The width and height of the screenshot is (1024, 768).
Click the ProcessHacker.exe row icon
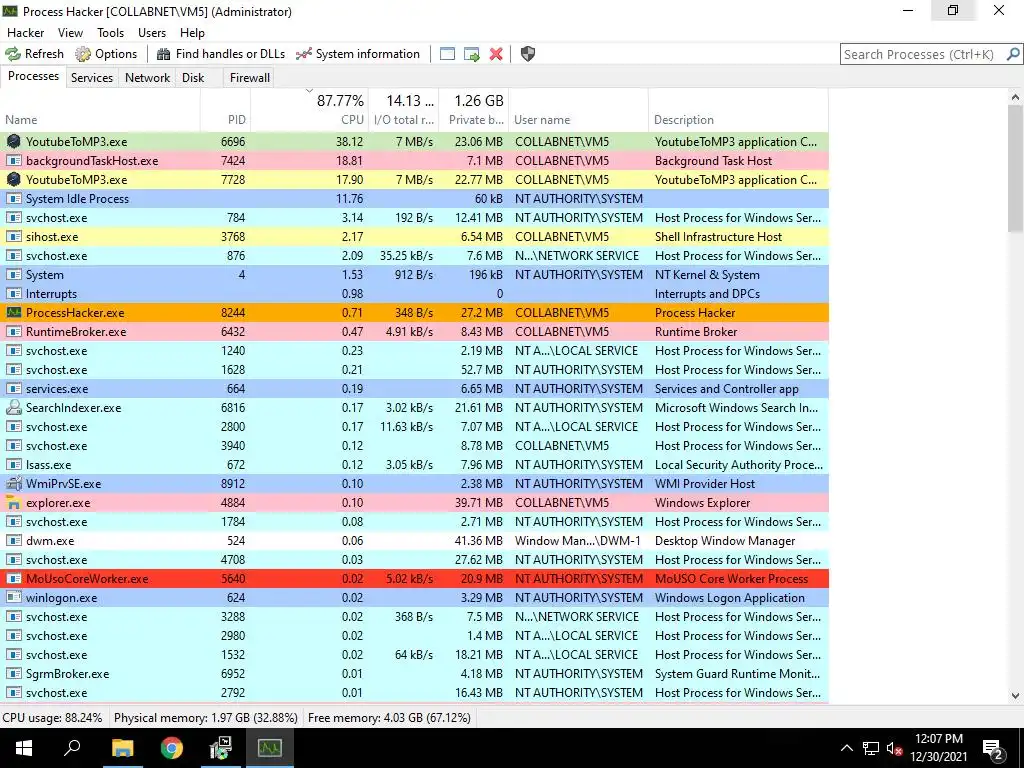click(x=13, y=312)
